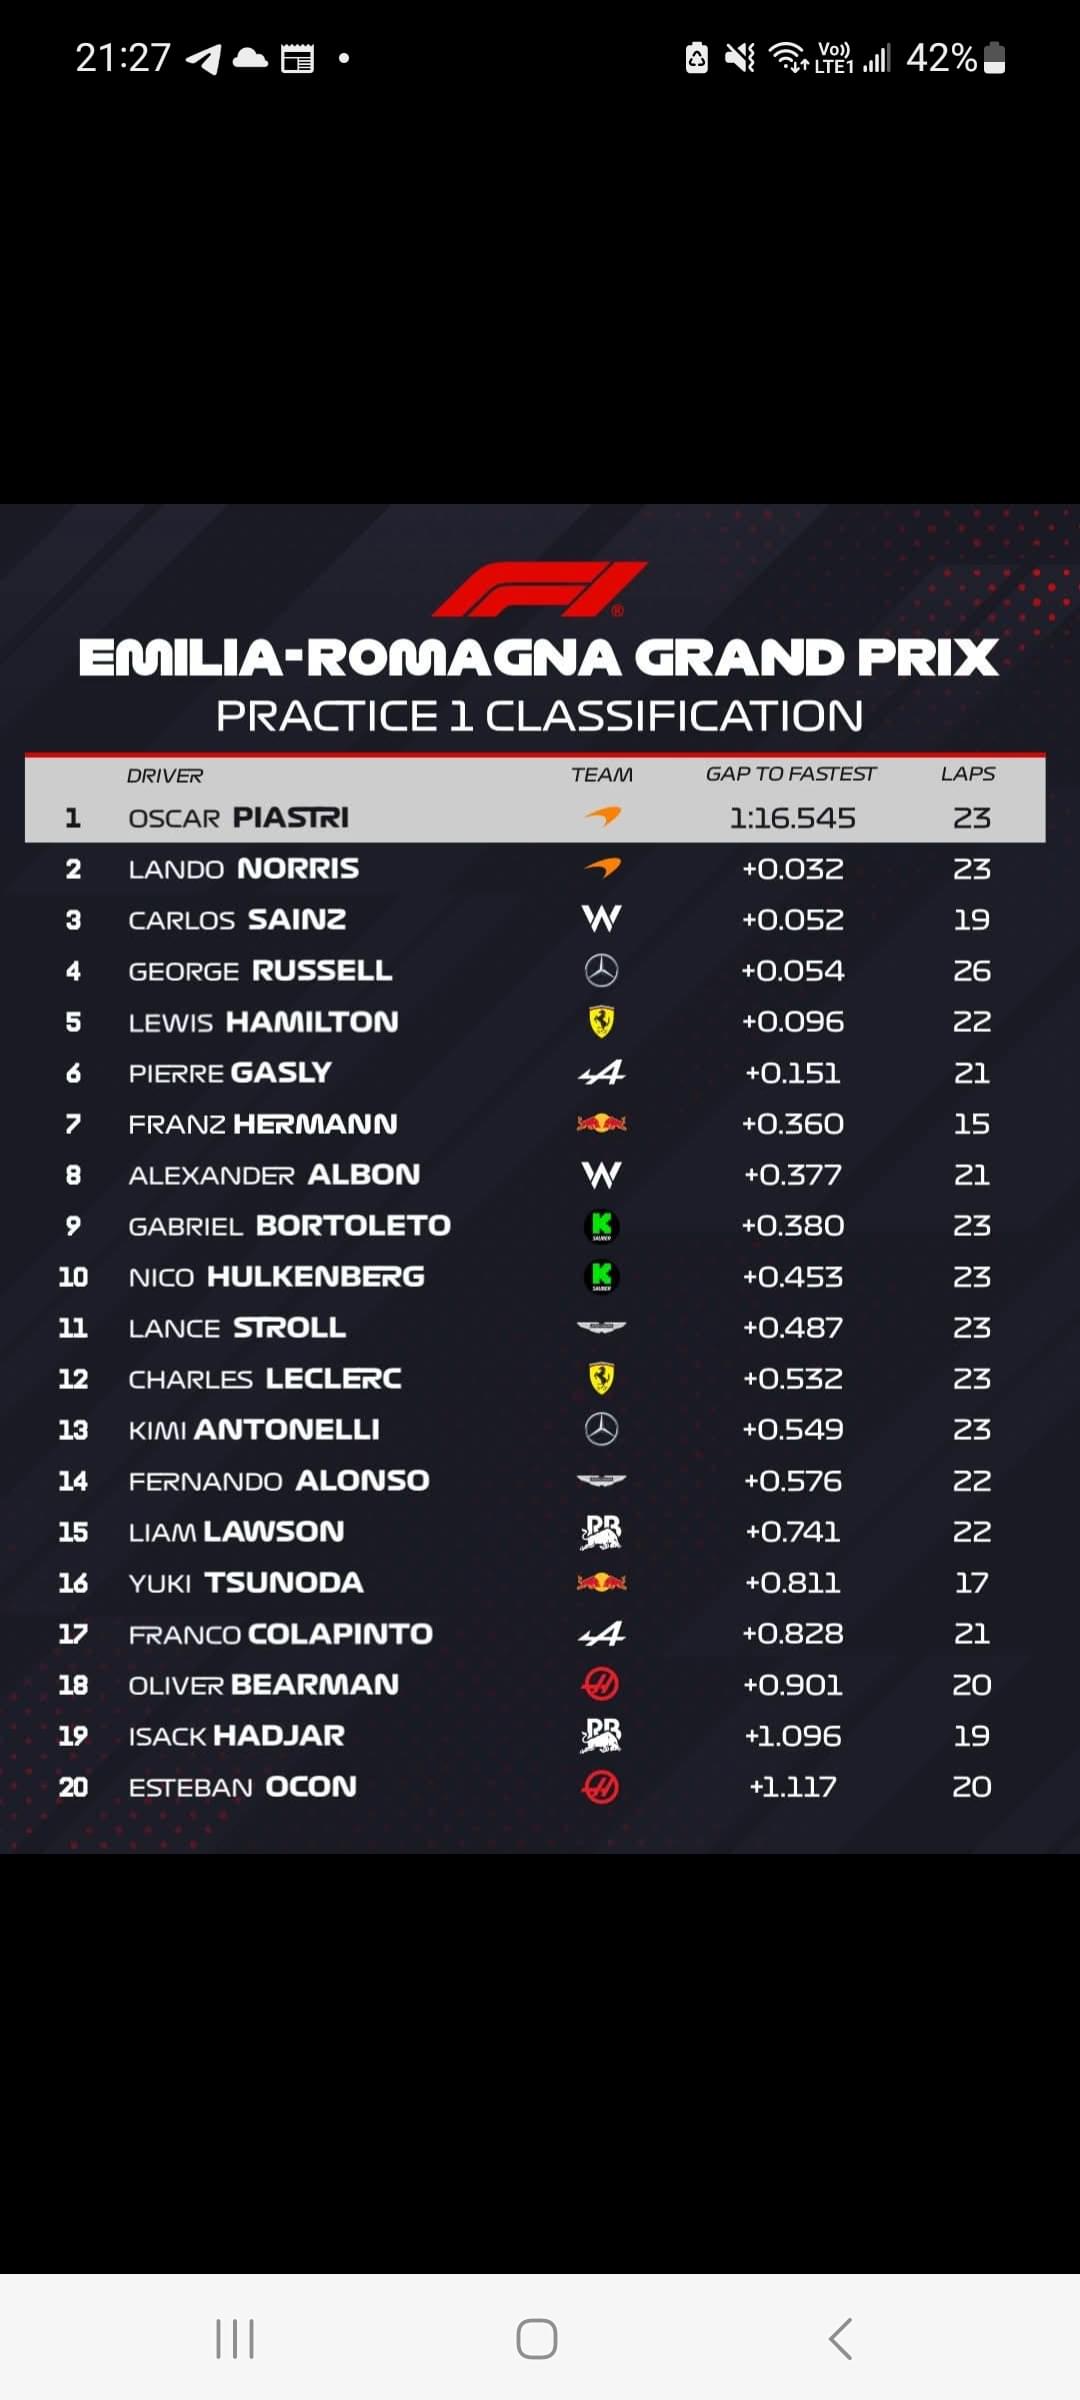Tap Ferrari badge next to Lewis Hamilton

tap(602, 1021)
